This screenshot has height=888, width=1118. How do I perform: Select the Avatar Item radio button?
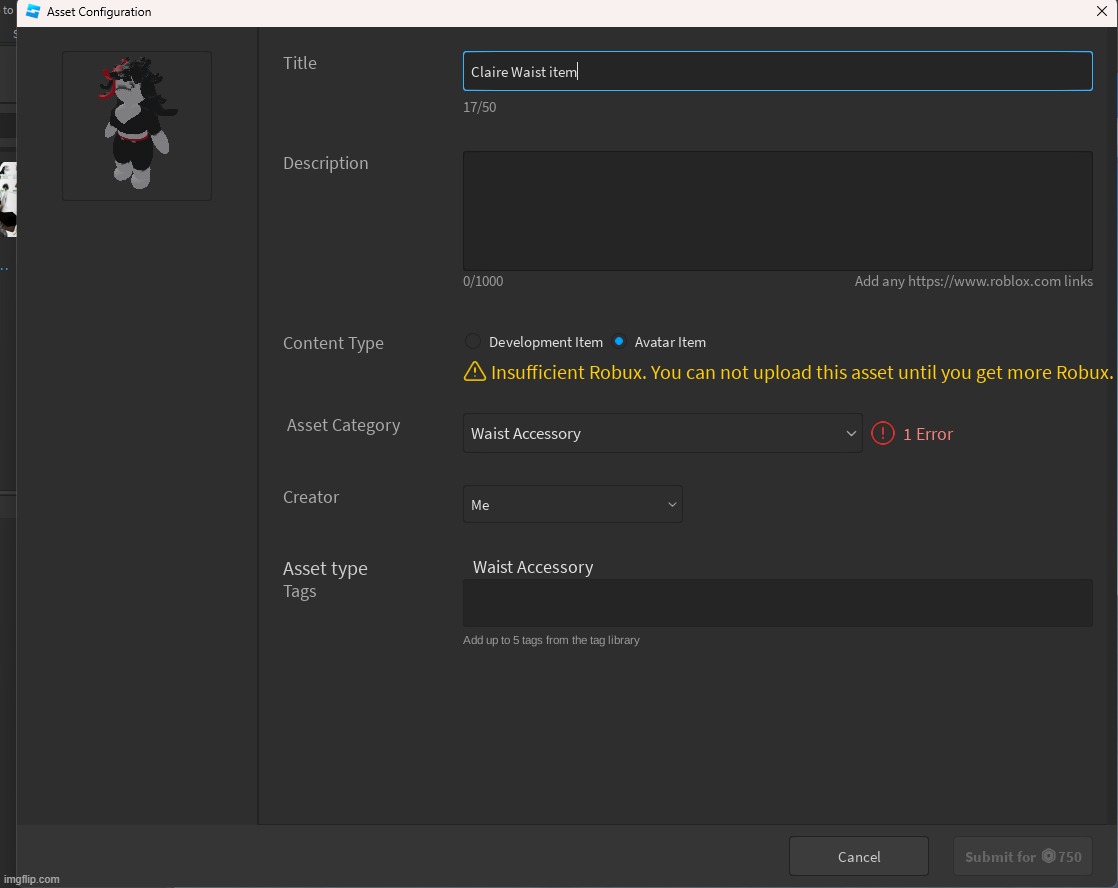point(619,342)
